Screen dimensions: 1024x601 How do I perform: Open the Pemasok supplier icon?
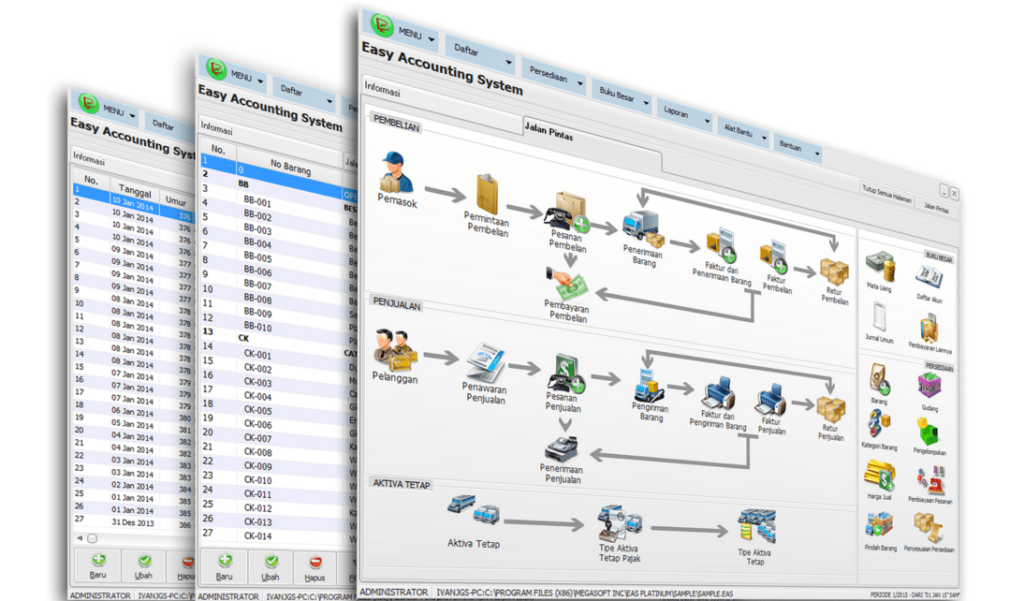point(396,173)
